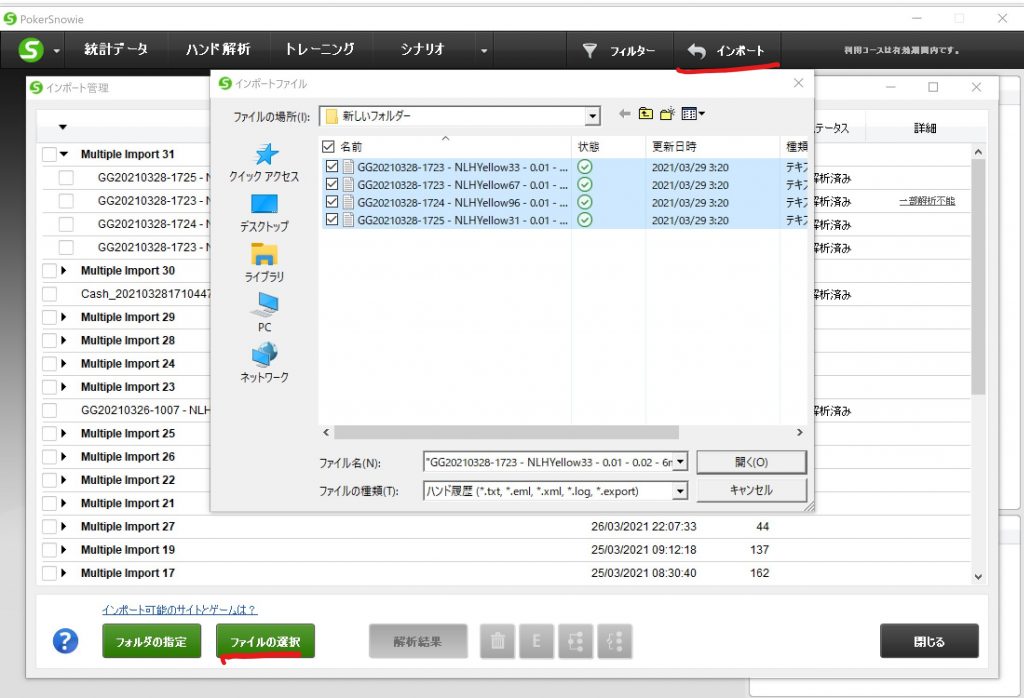Uncheck the NLHYellow33 file checkbox
This screenshot has height=698, width=1024.
coord(332,167)
